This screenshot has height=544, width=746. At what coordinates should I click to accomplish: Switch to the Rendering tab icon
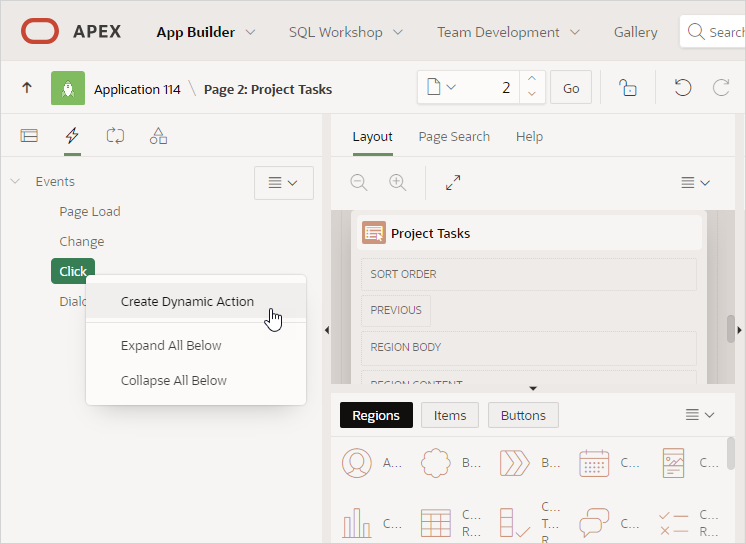[29, 136]
